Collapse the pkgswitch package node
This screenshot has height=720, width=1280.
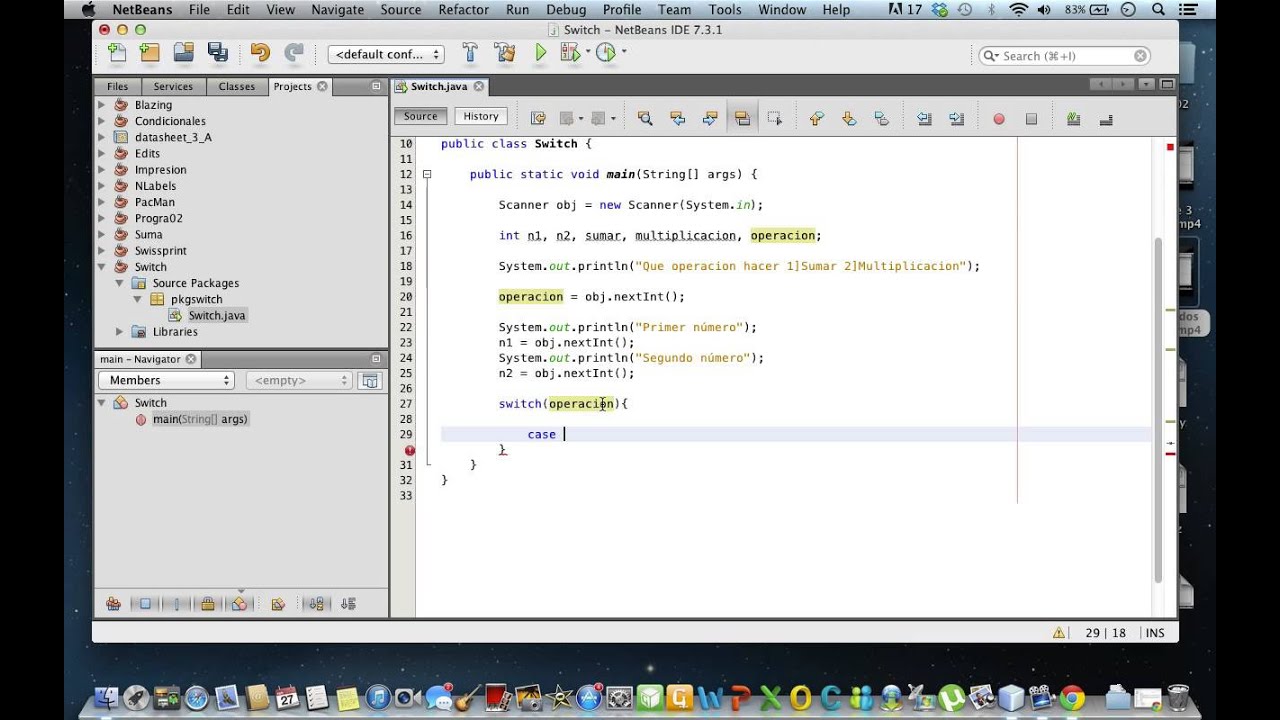[x=138, y=299]
